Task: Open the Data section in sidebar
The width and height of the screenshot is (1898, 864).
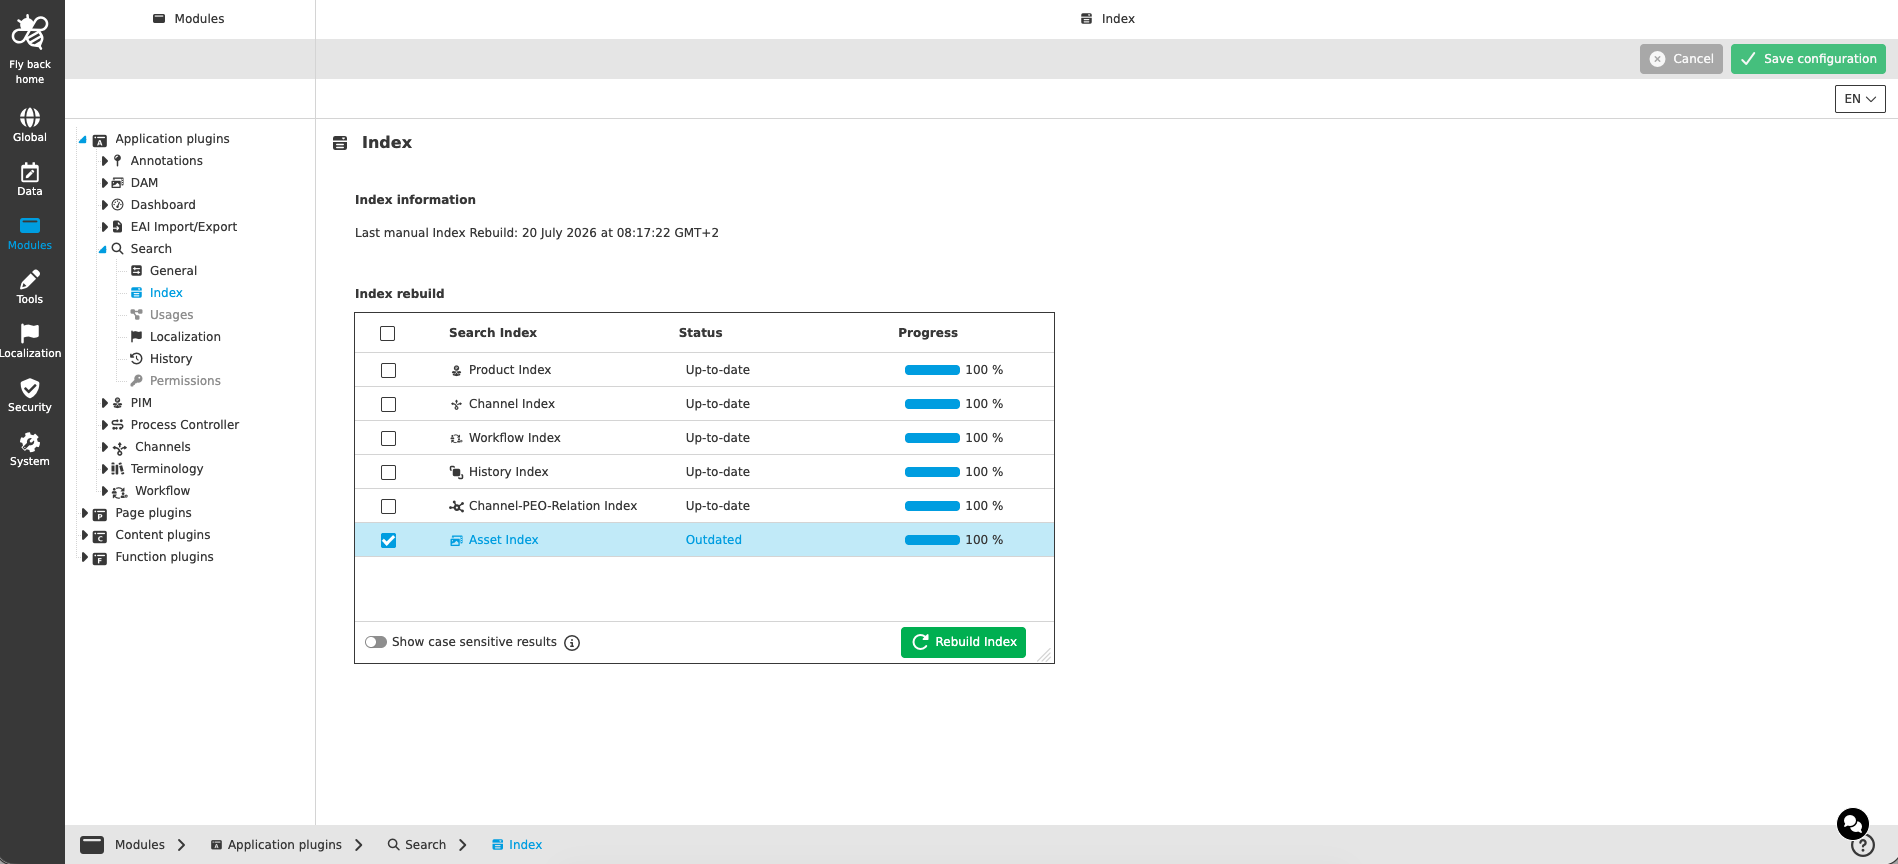Action: (x=30, y=179)
